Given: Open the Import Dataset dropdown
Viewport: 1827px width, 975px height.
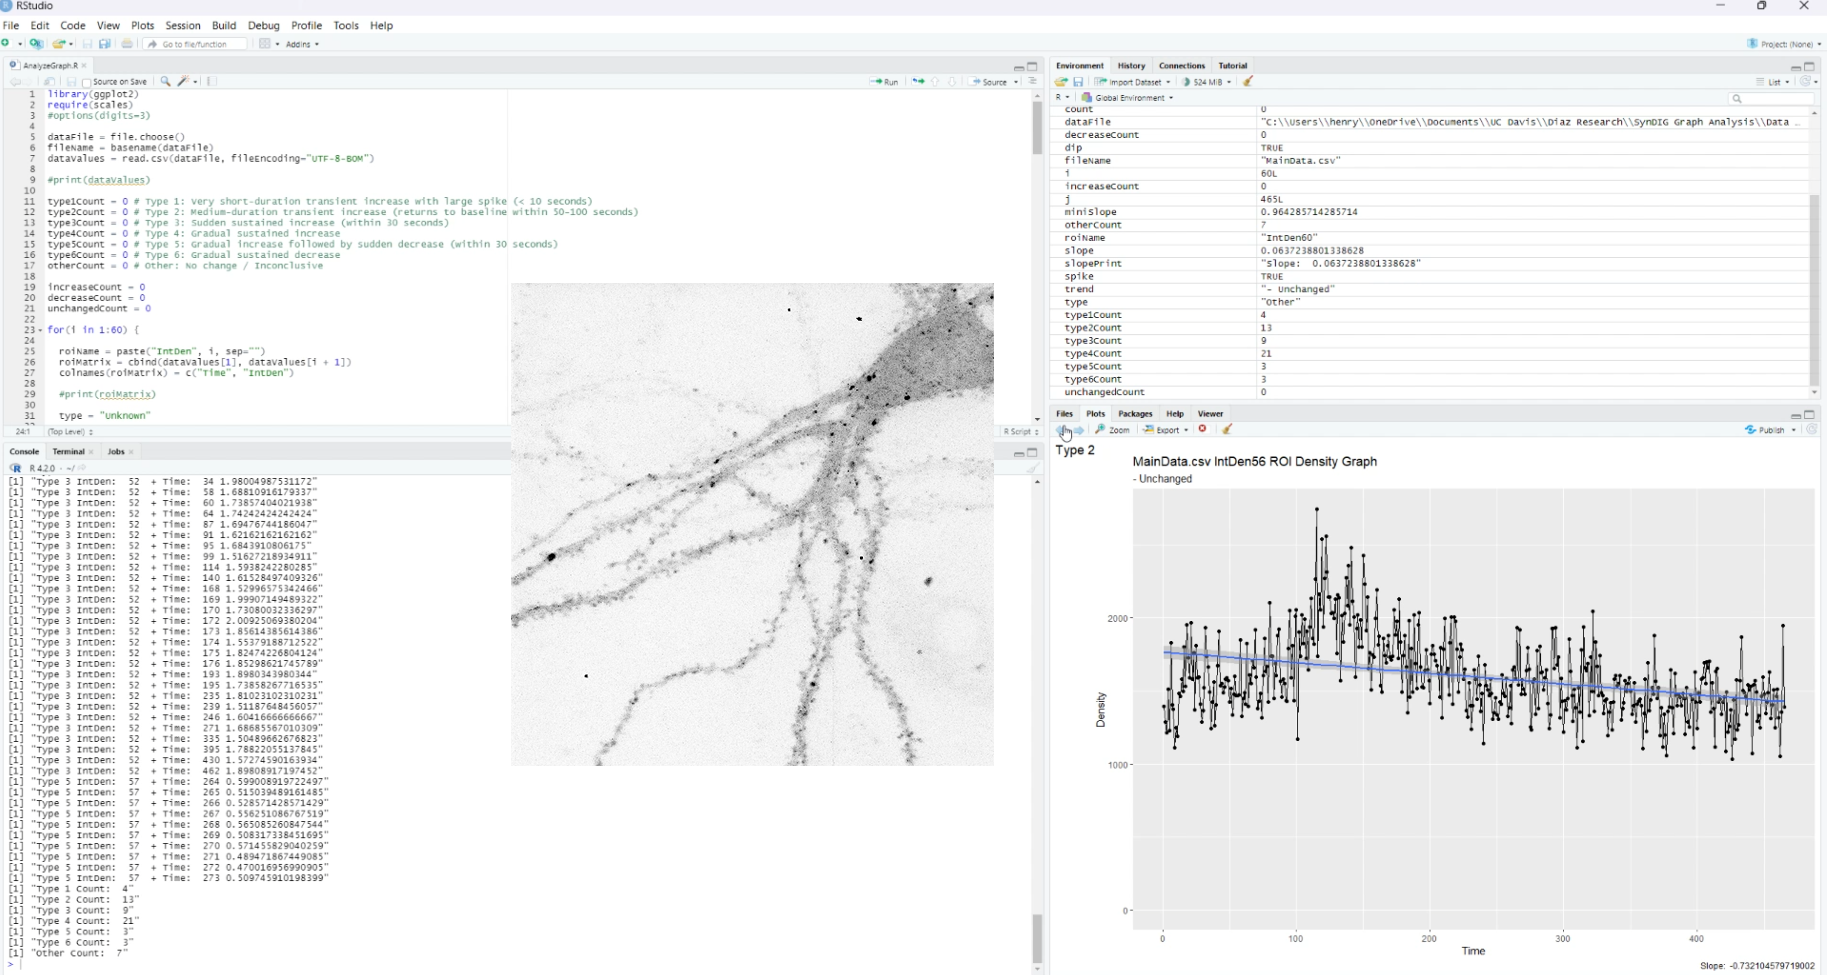Looking at the screenshot, I should pyautogui.click(x=1133, y=82).
